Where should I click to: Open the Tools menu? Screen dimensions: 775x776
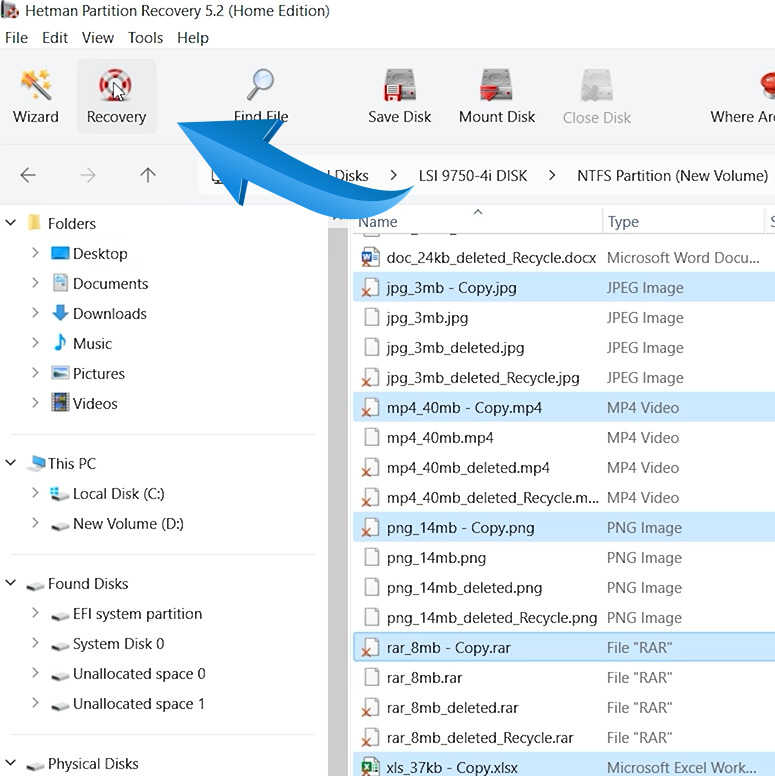(x=145, y=38)
